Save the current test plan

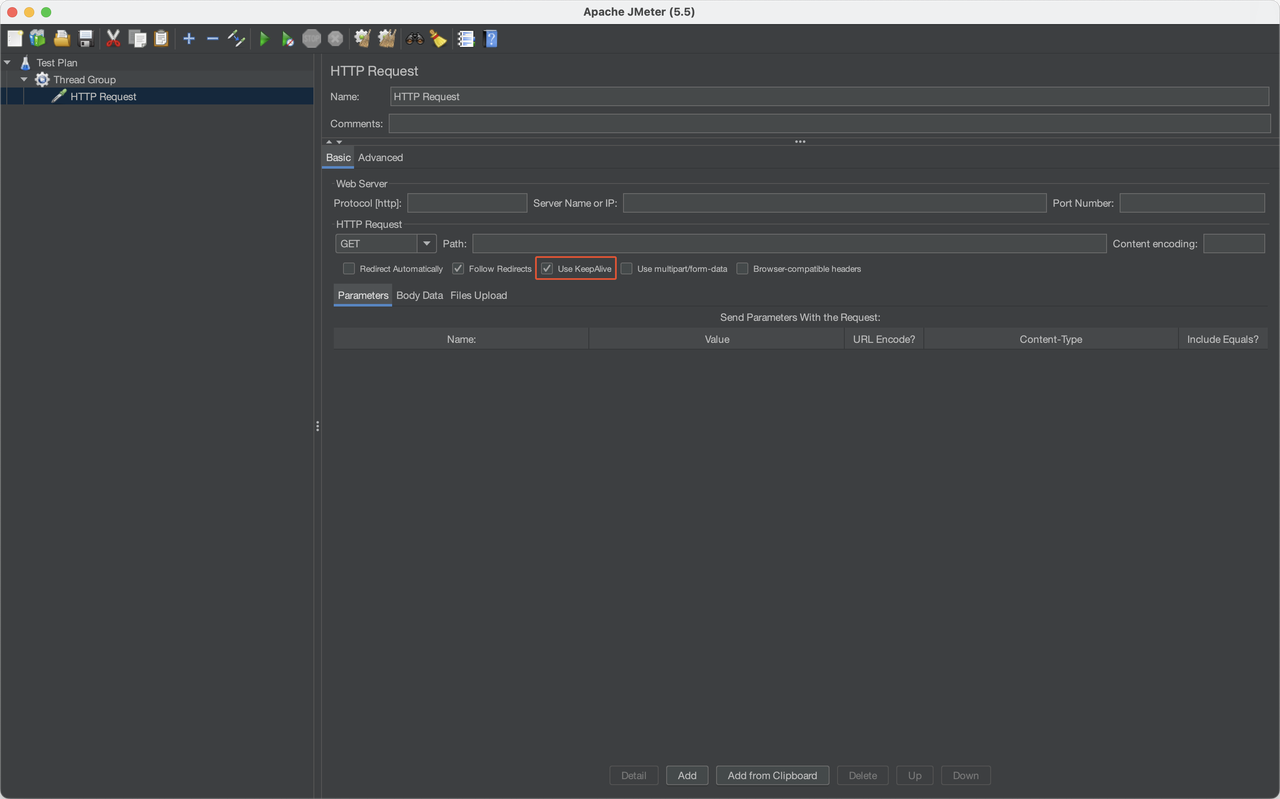(x=86, y=38)
